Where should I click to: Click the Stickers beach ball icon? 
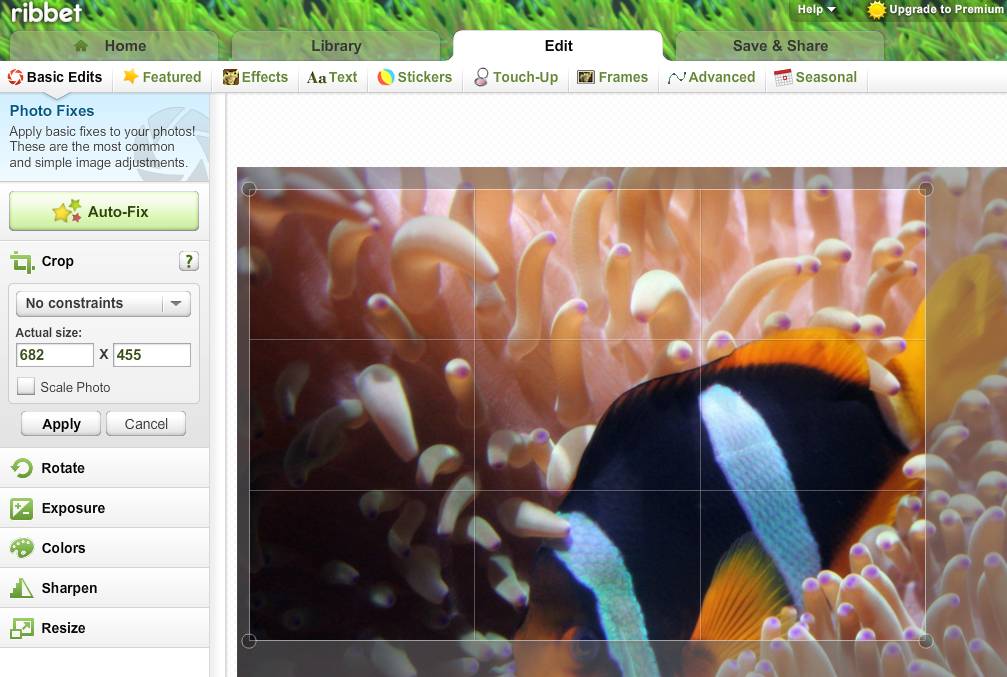click(x=385, y=77)
